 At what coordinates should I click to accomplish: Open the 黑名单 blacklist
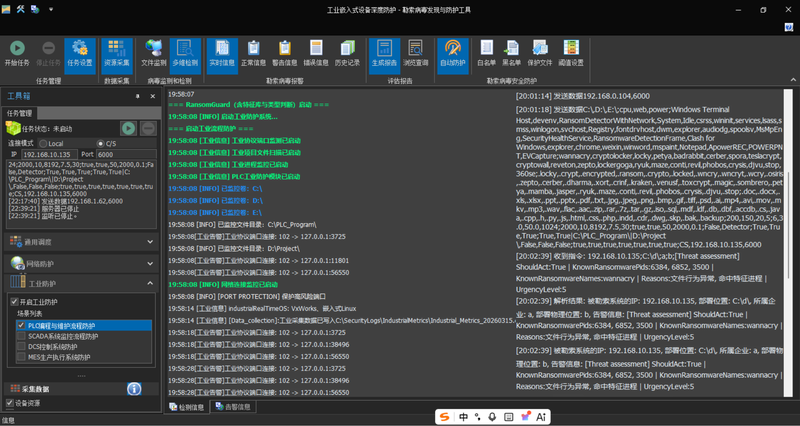pos(511,54)
